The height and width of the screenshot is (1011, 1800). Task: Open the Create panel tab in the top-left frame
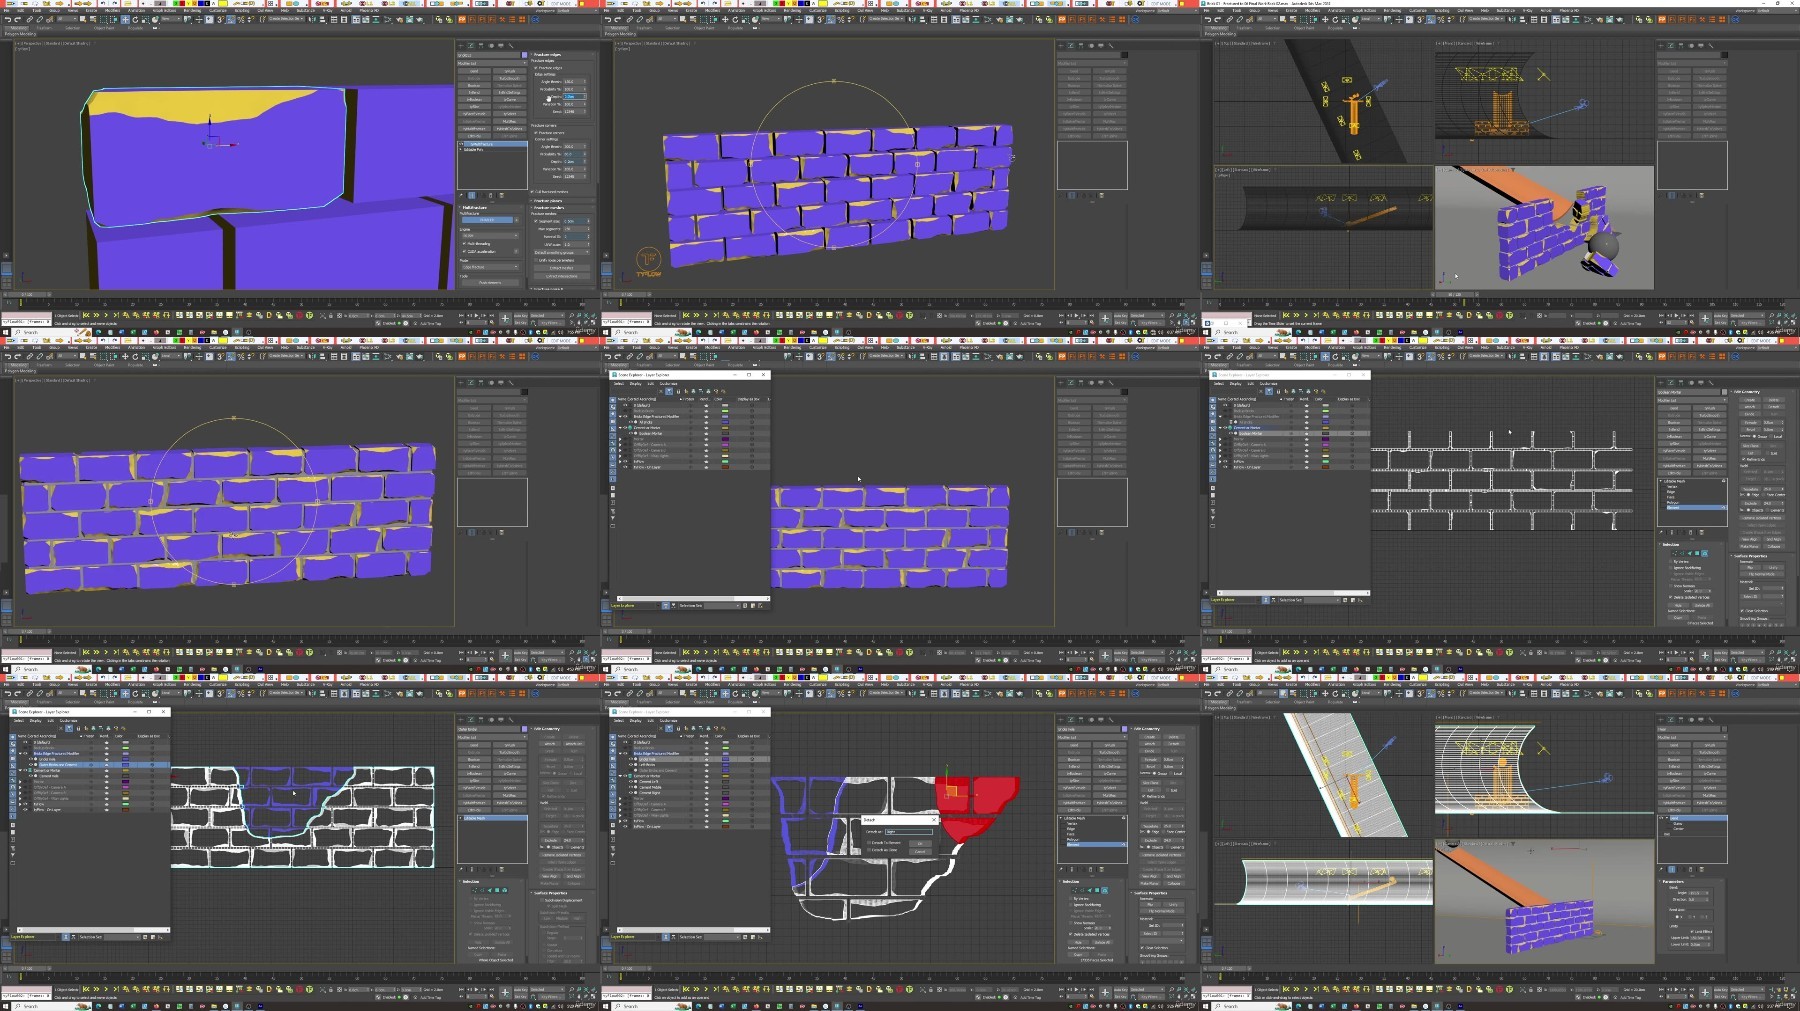[x=462, y=45]
